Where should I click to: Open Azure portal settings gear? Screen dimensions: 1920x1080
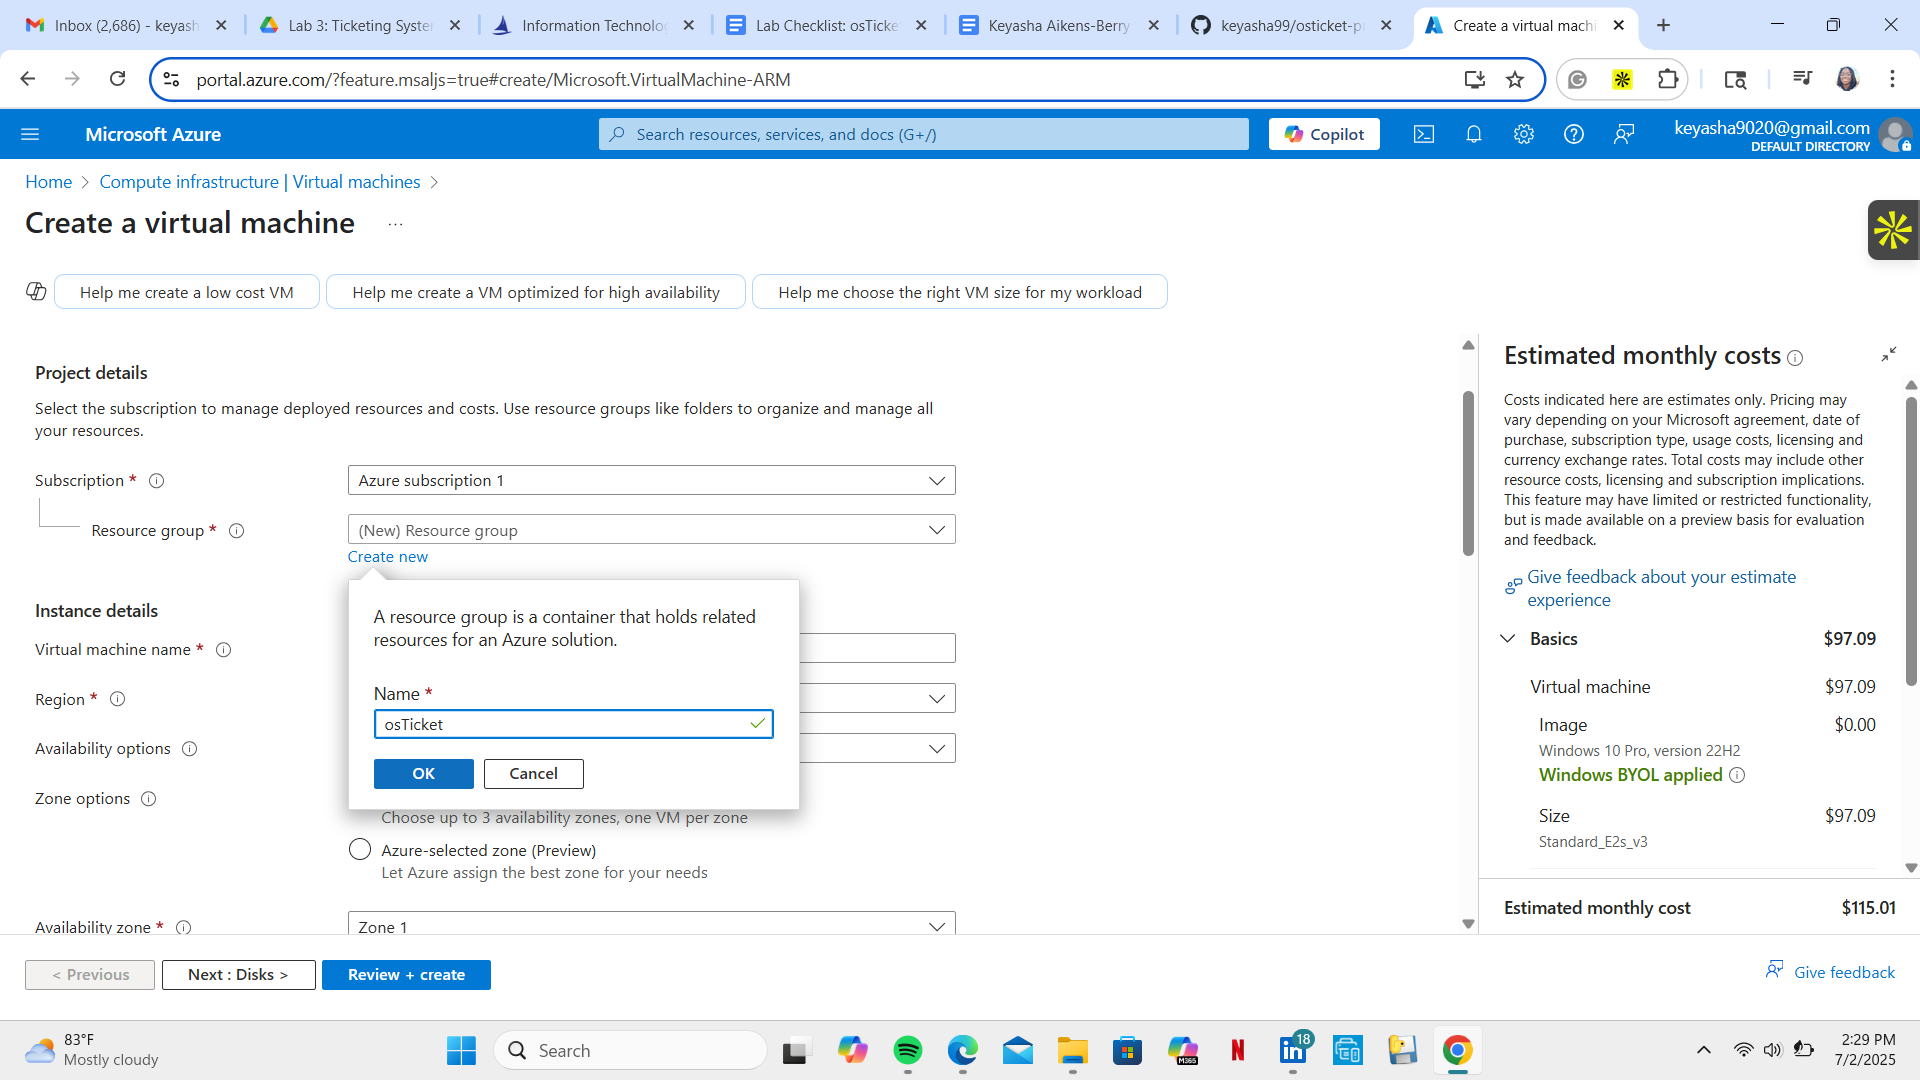pyautogui.click(x=1524, y=134)
